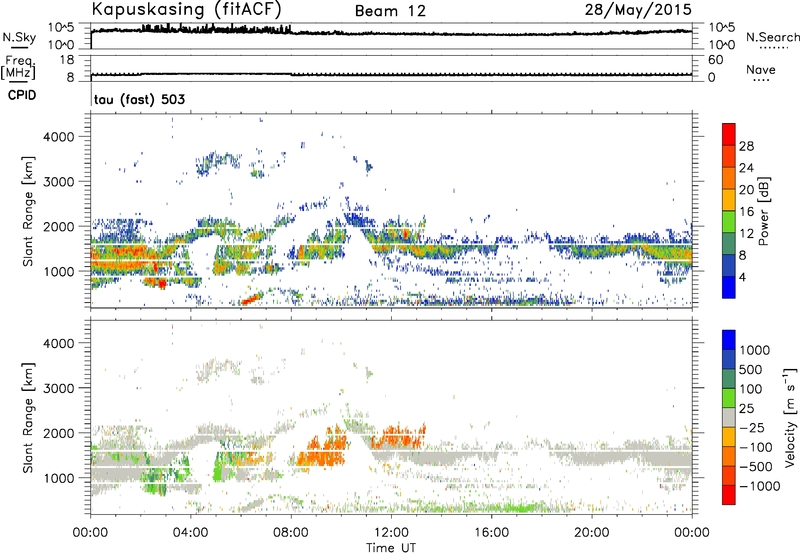Image resolution: width=800 pixels, height=554 pixels.
Task: Click the '-1000' tick on the velocity colorbar
Action: tap(759, 486)
